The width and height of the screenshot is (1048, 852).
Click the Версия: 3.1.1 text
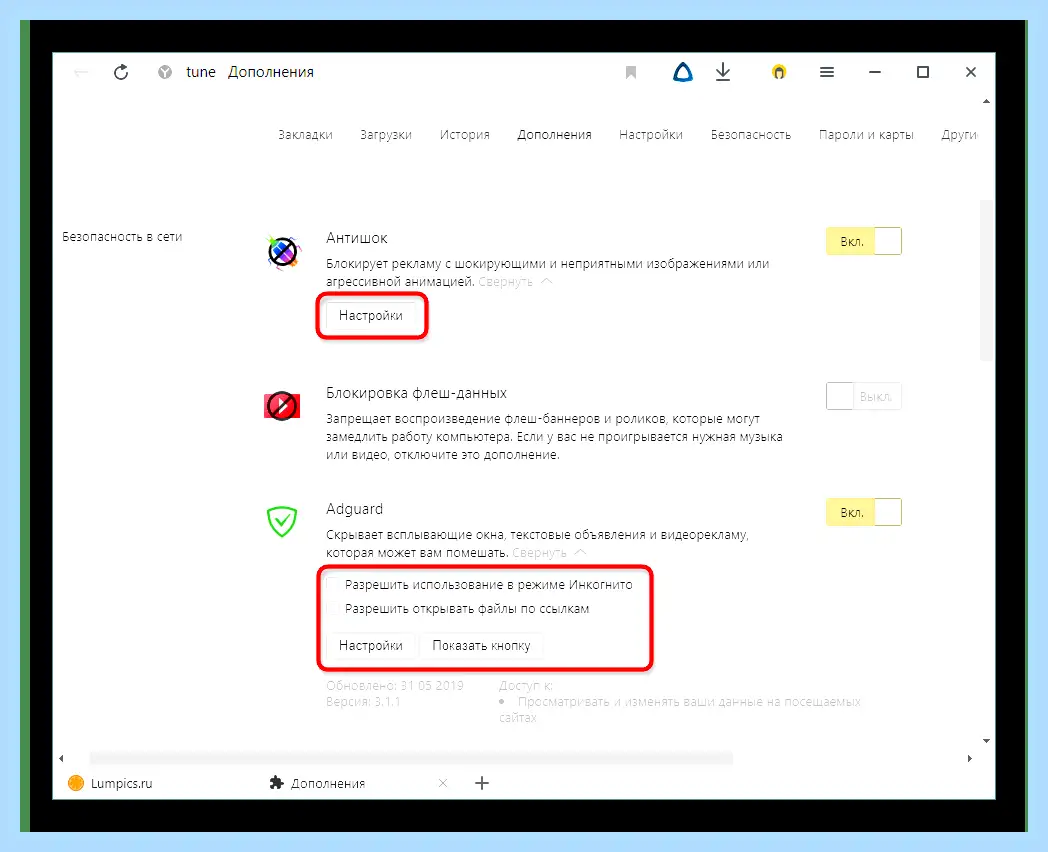pos(364,702)
